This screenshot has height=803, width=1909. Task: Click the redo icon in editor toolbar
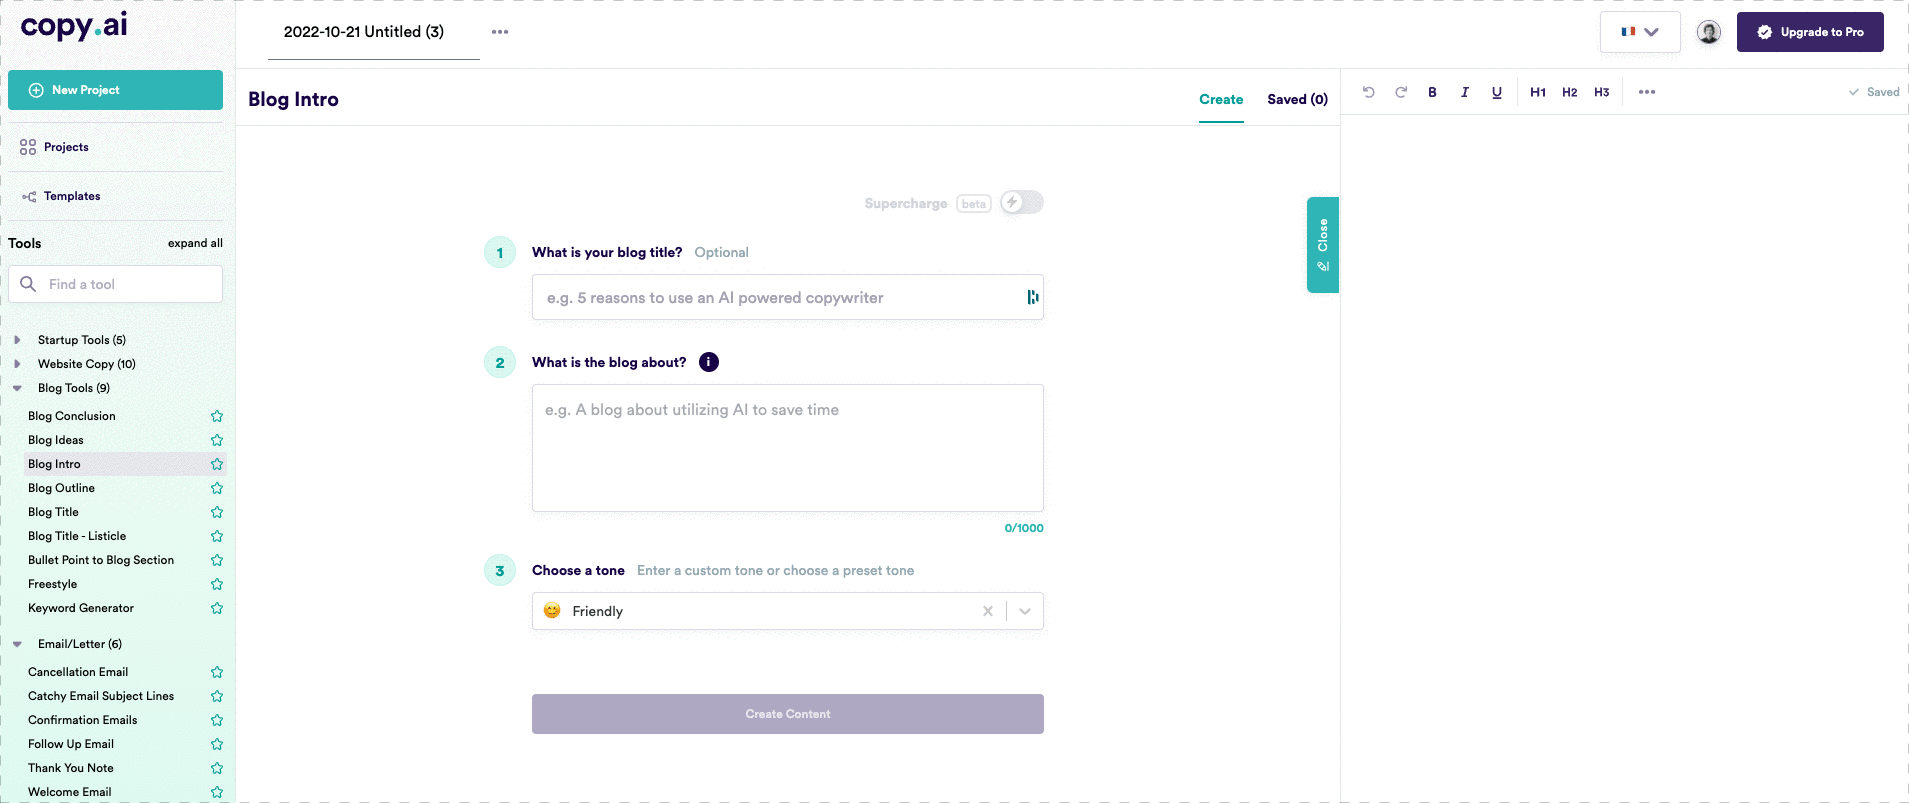coord(1401,92)
